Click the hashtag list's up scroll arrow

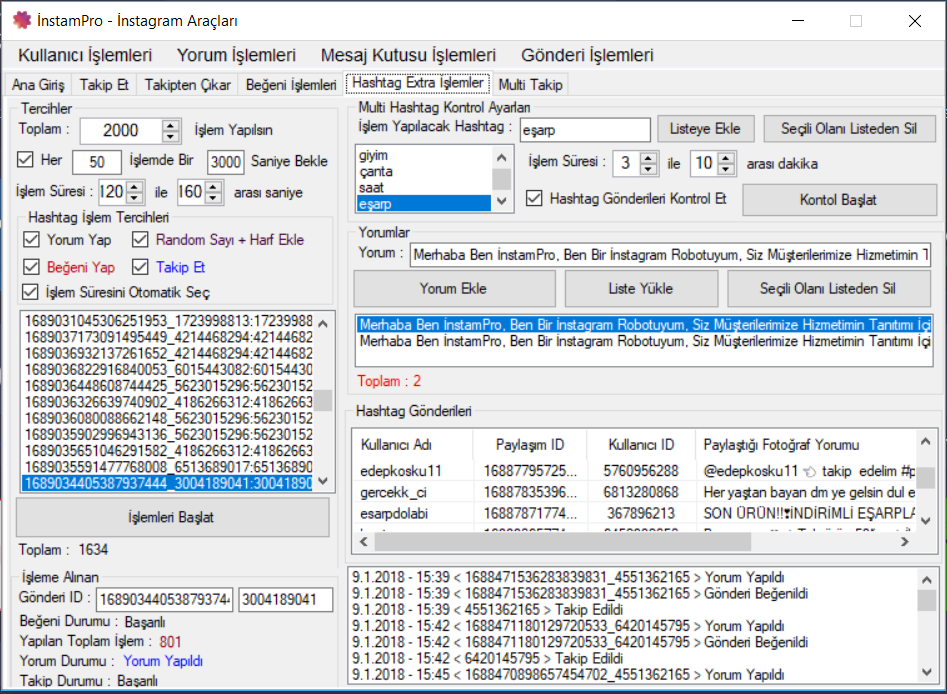[501, 158]
